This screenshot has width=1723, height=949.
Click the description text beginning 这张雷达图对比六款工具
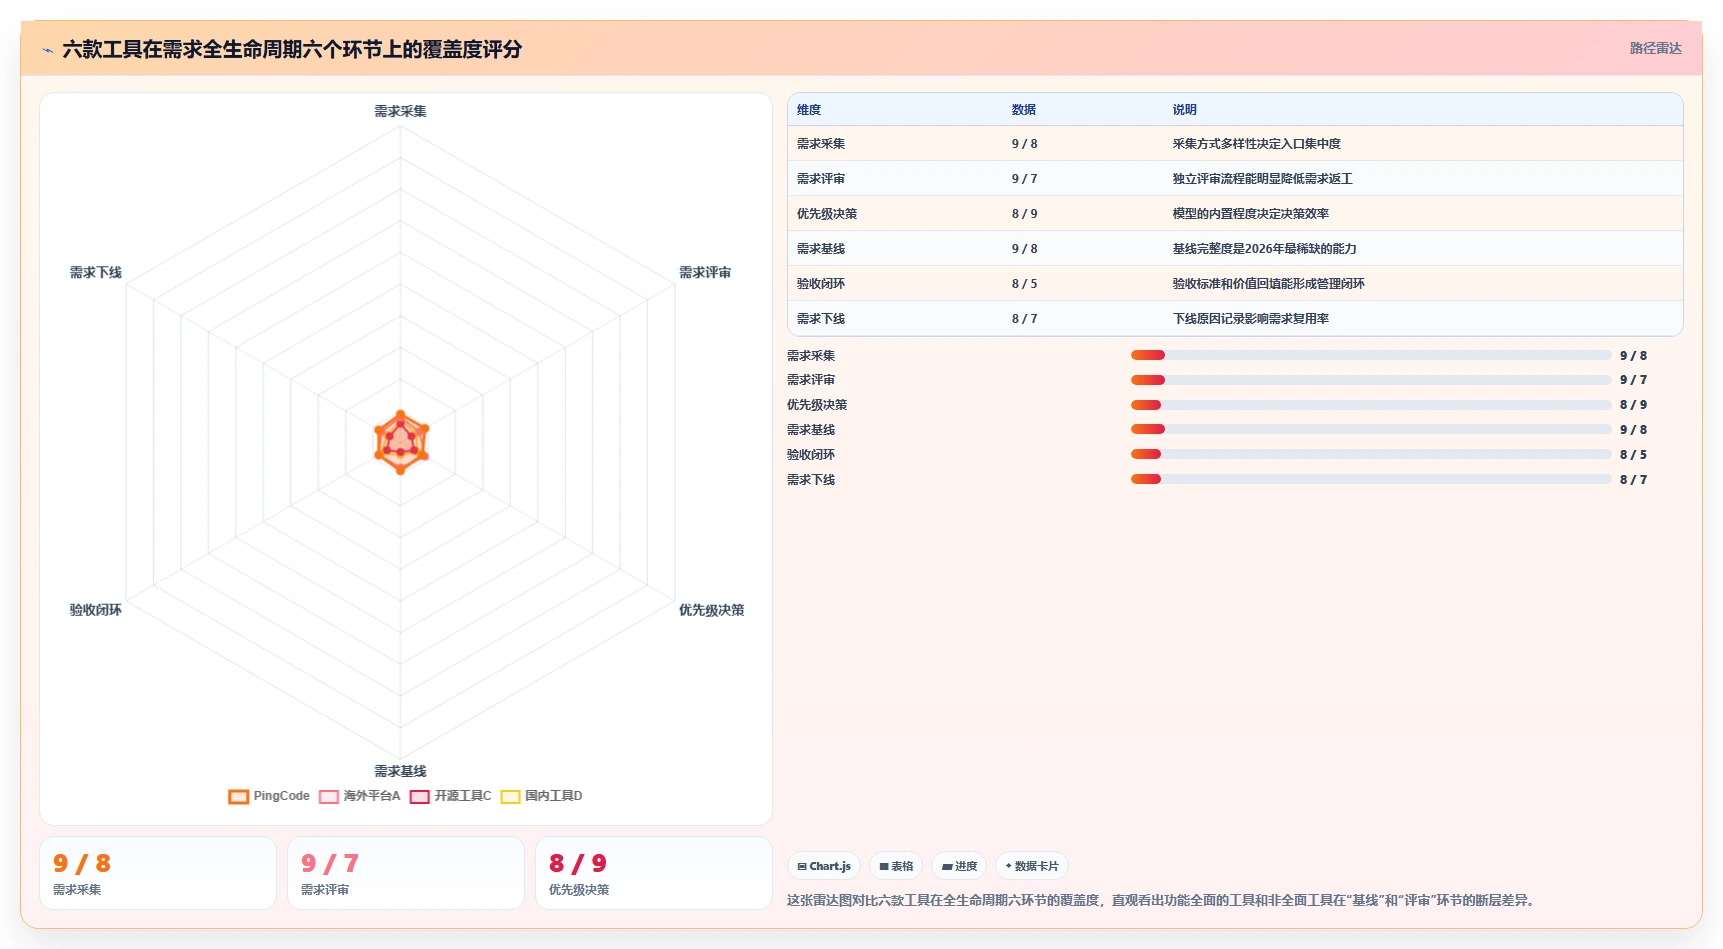(1160, 900)
